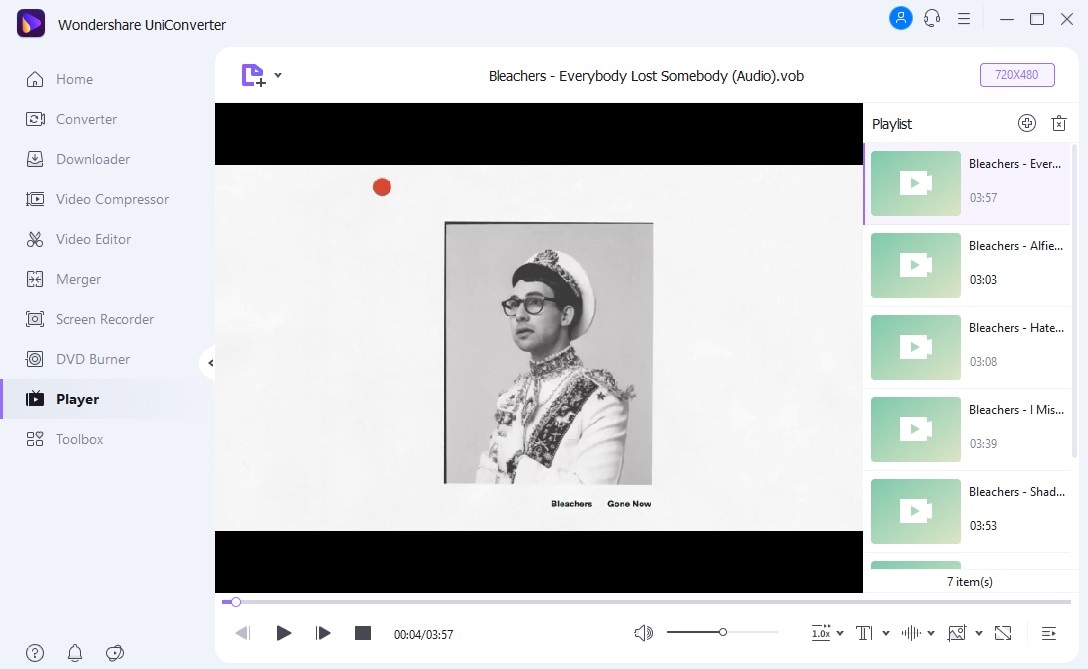Open help with the question mark icon
Viewport: 1088px width, 669px height.
coord(35,653)
